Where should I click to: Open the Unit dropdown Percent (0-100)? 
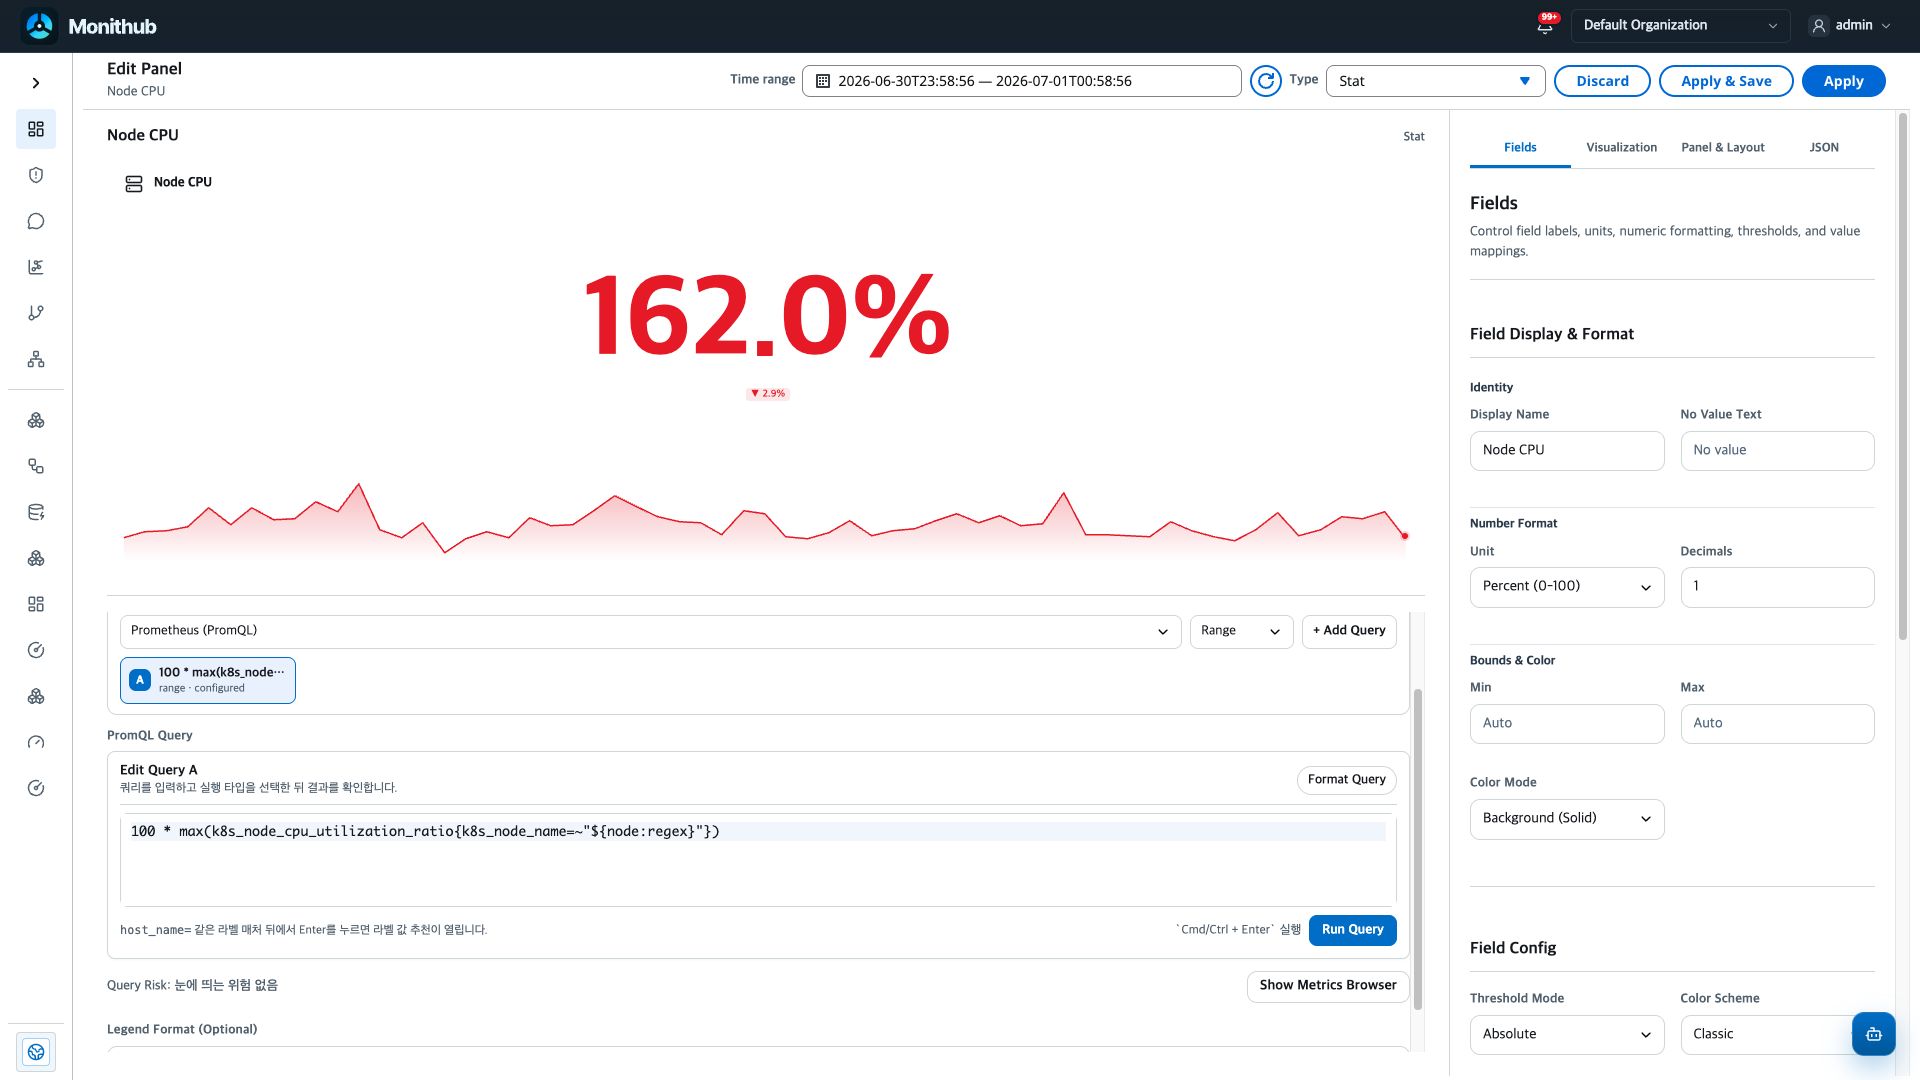(x=1566, y=587)
